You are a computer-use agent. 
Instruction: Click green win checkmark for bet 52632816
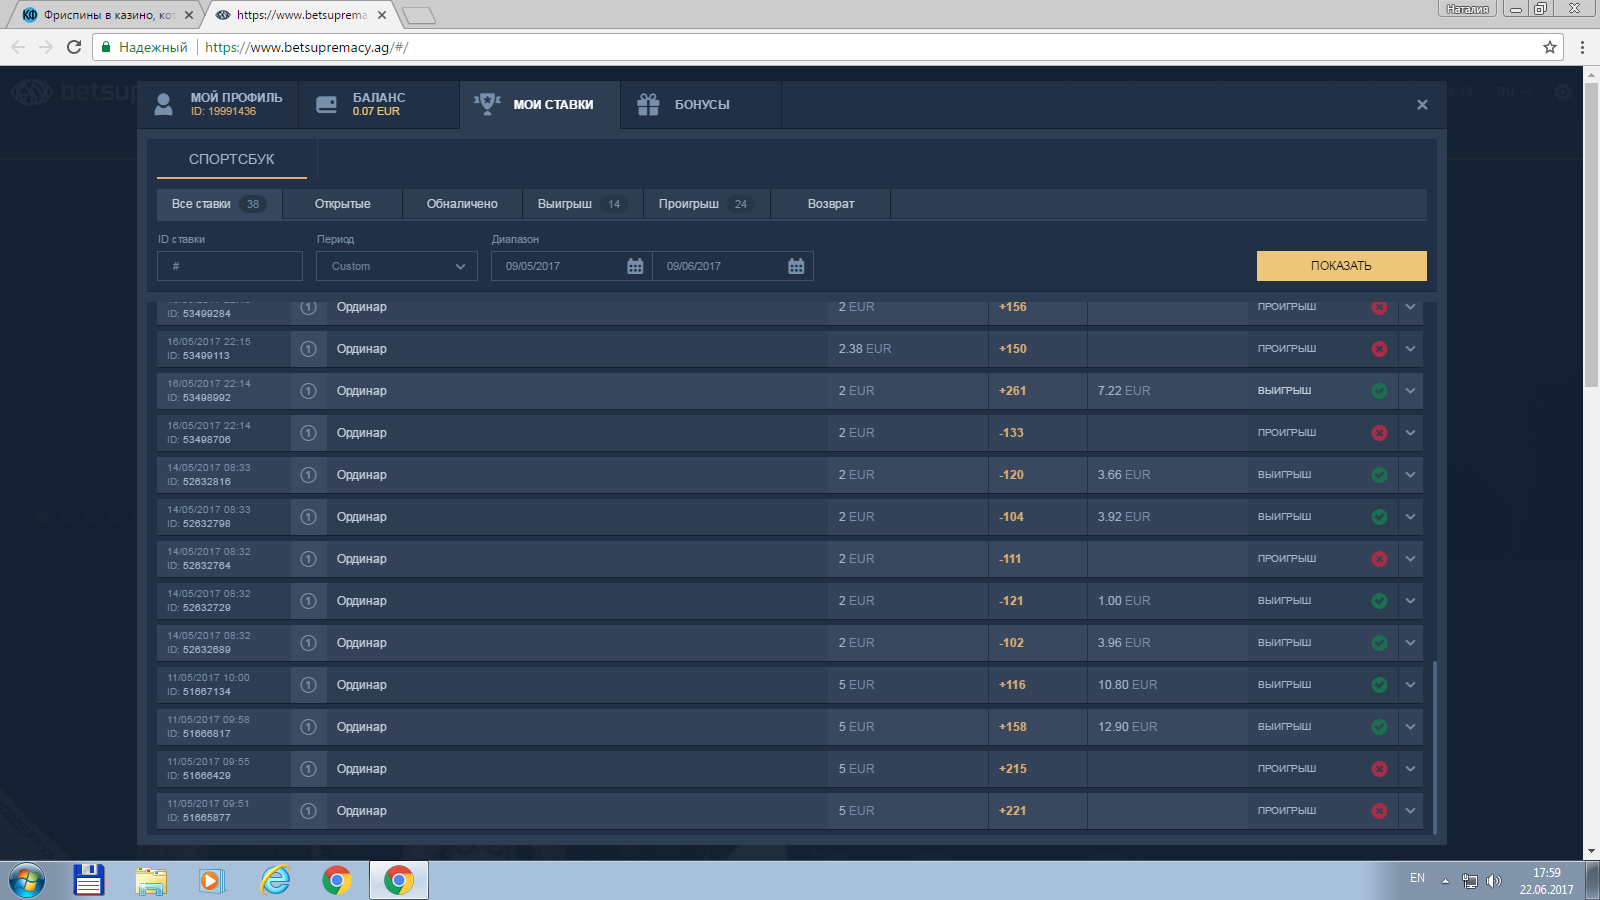click(x=1379, y=475)
